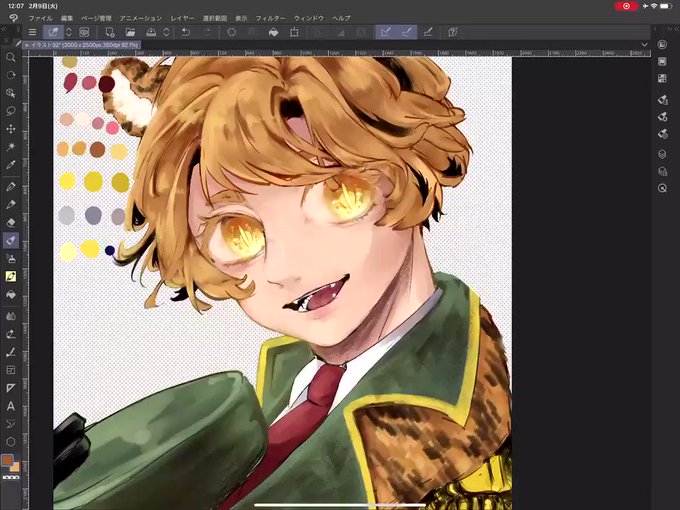The height and width of the screenshot is (510, 680).
Task: Open the layer stack icon in right dock
Action: click(x=662, y=154)
